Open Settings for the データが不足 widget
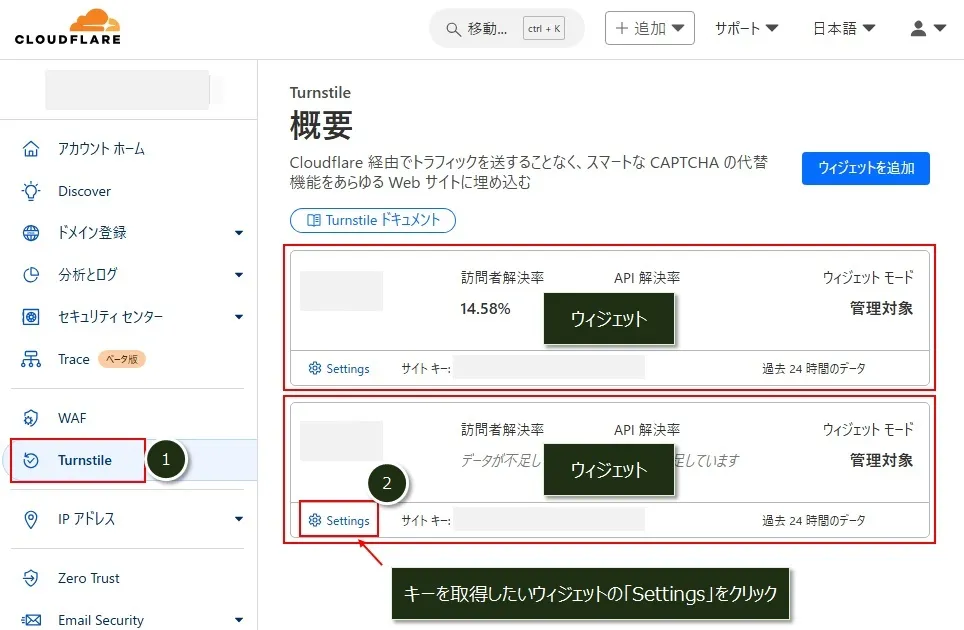 coord(339,521)
